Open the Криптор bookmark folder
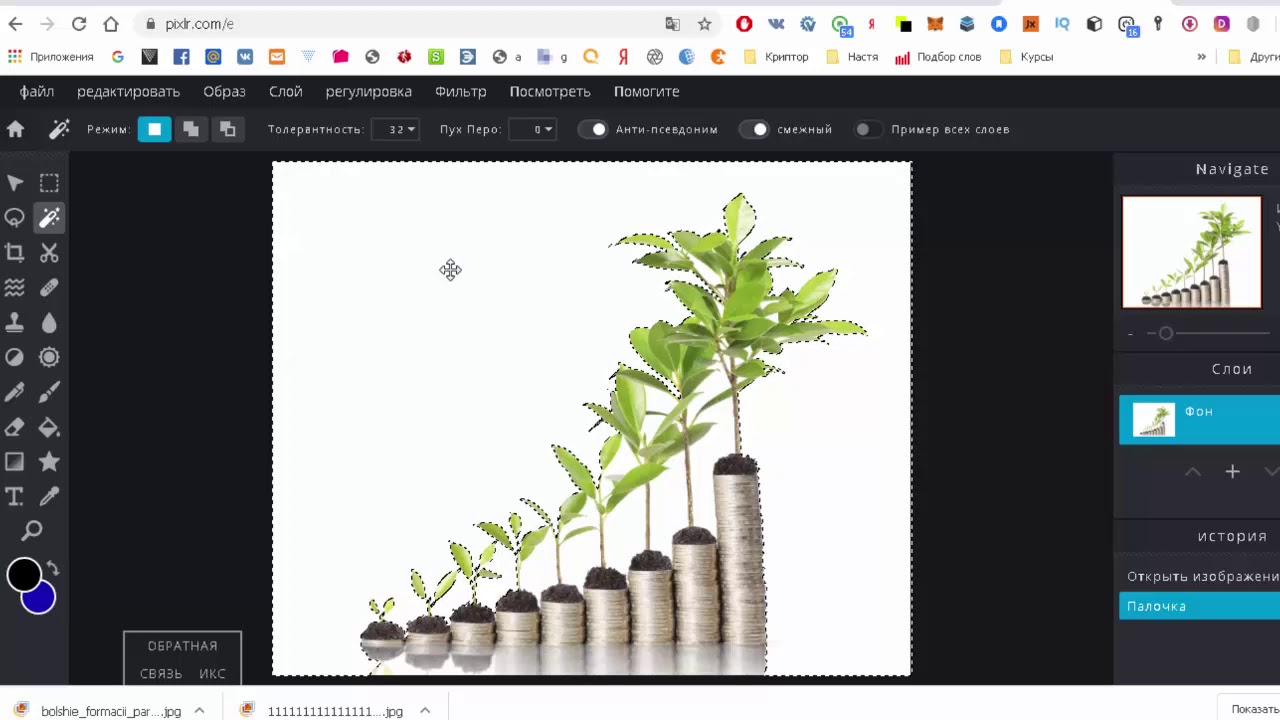This screenshot has width=1280, height=720. coord(776,57)
